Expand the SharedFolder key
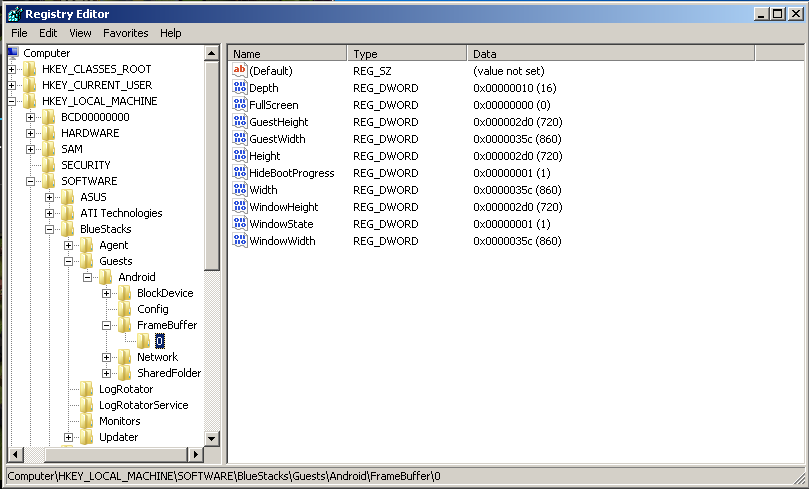Screen dimensions: 809x489 [106, 373]
